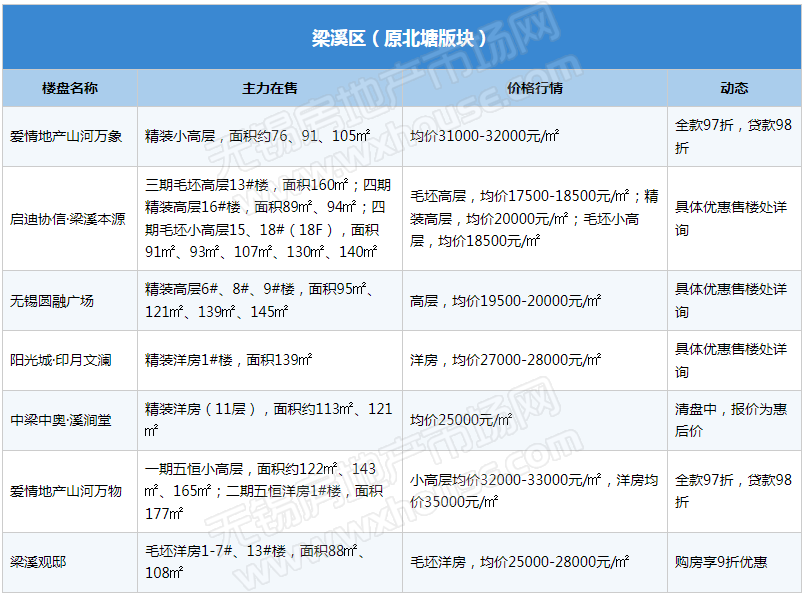Click the 爱情地产山河万物 project name
The height and width of the screenshot is (598, 806).
[66, 491]
